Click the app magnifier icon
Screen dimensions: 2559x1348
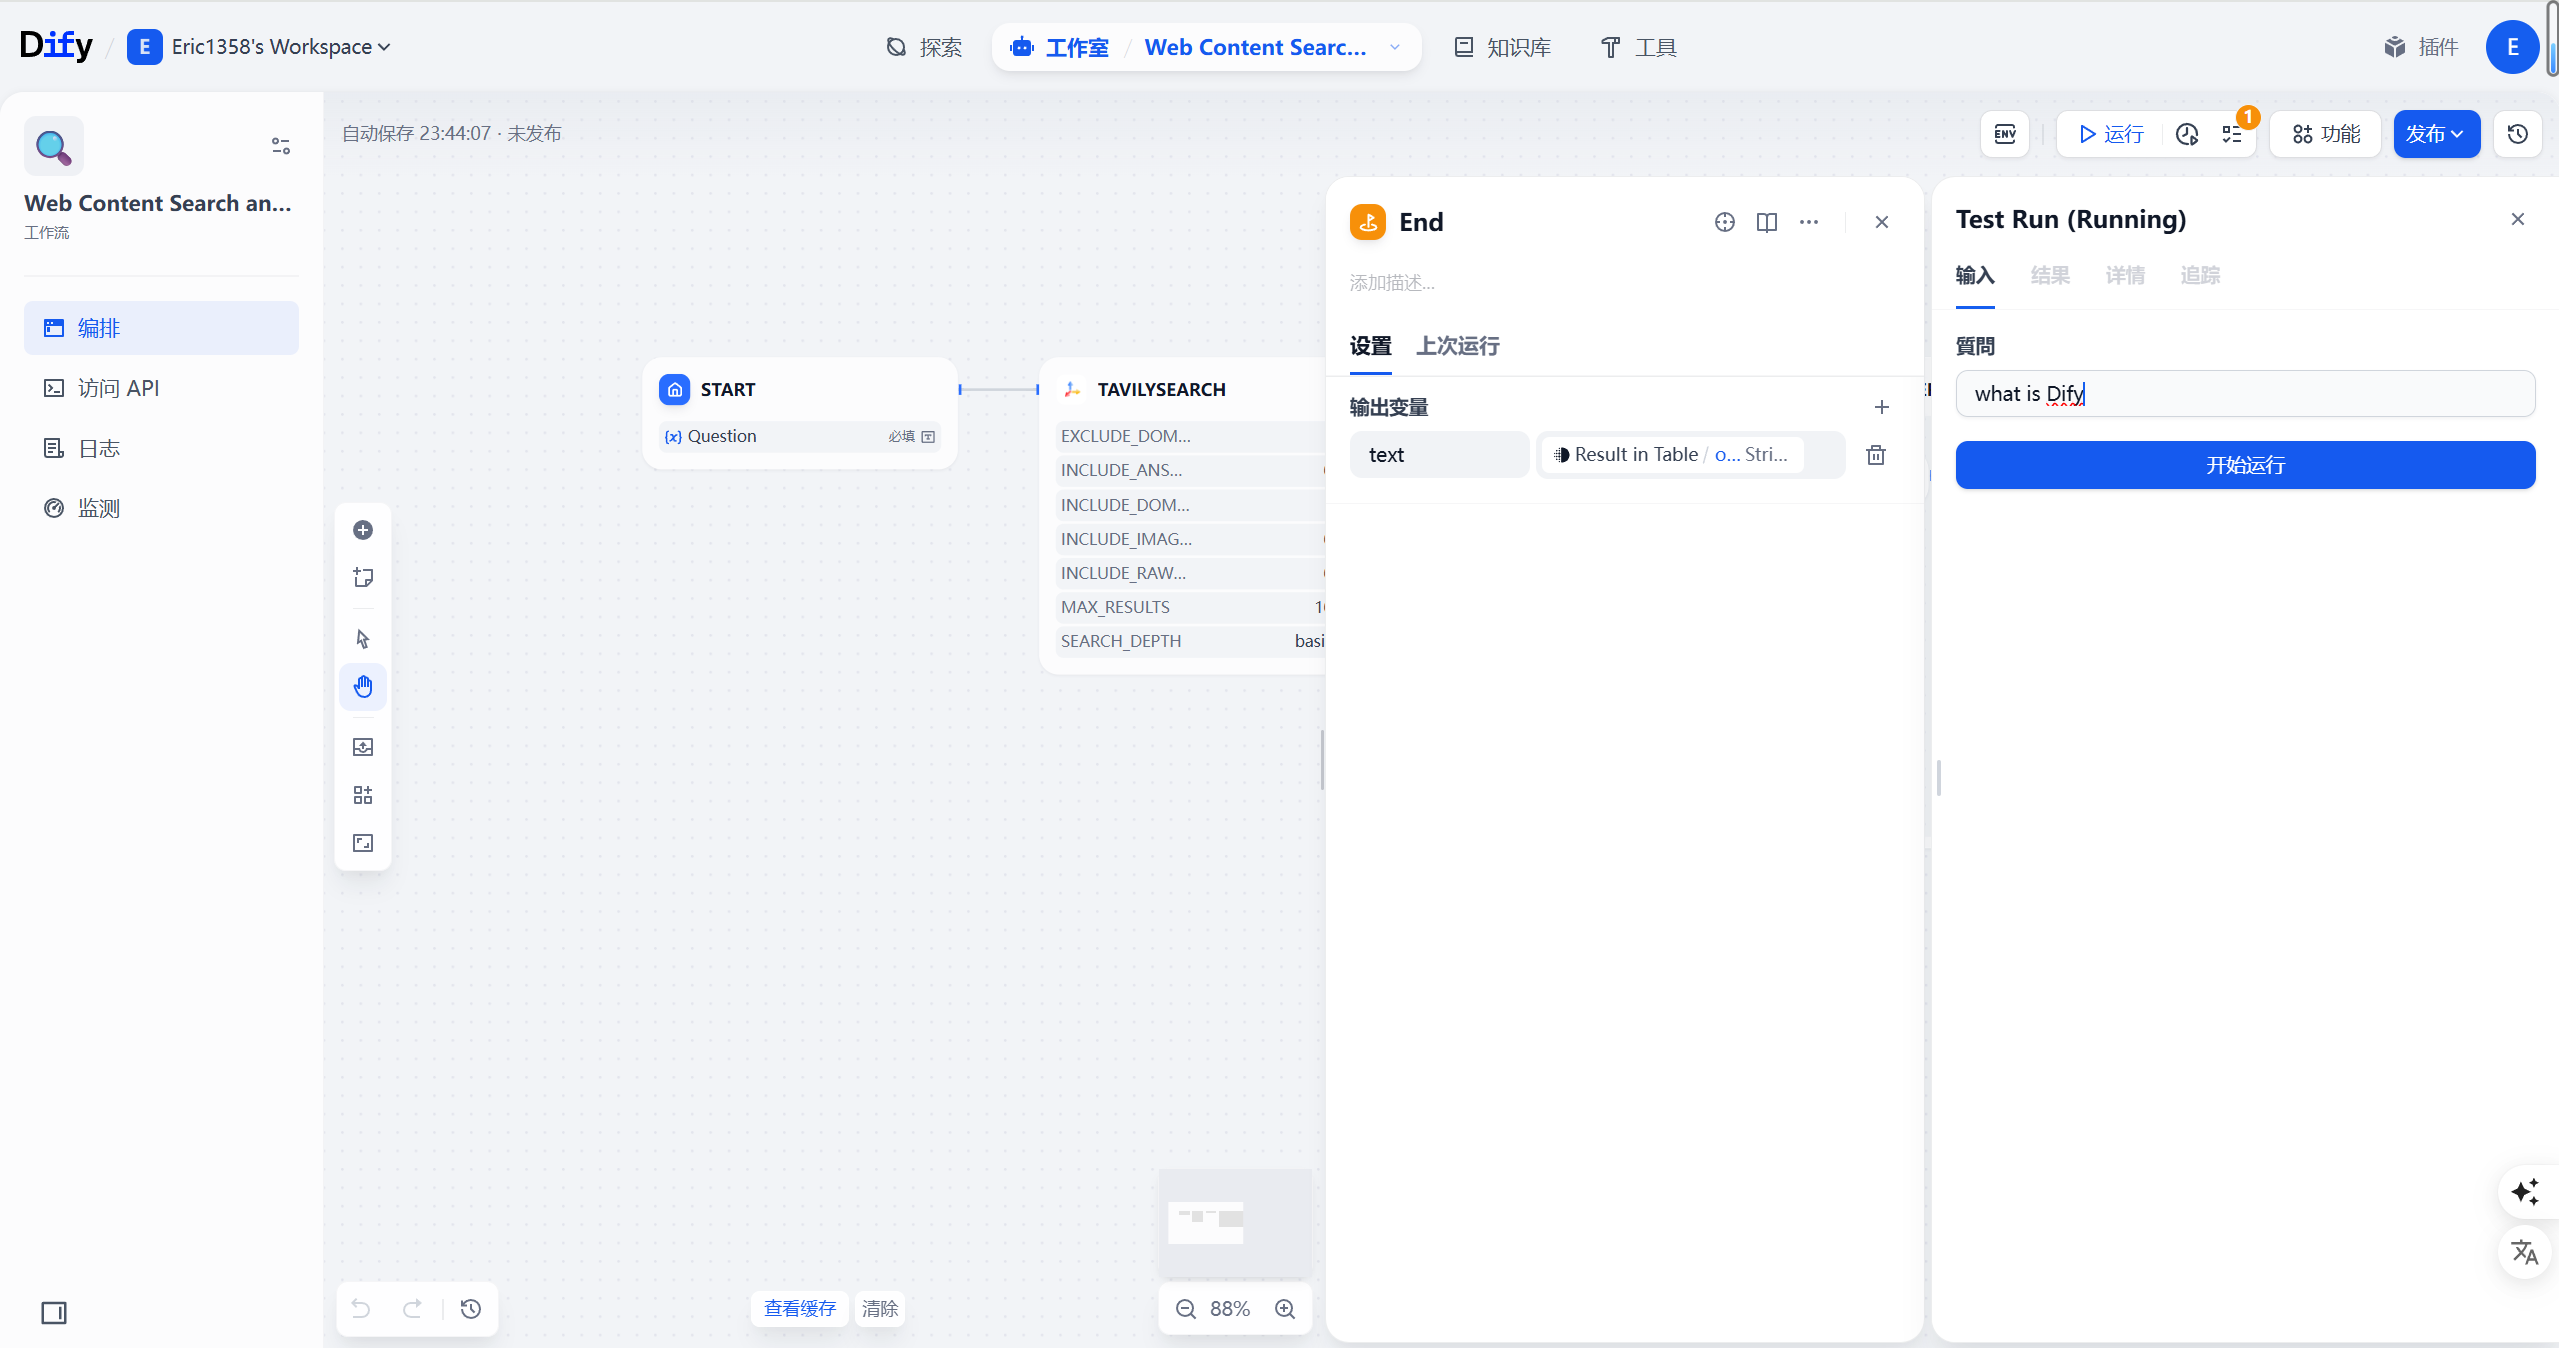[x=54, y=146]
